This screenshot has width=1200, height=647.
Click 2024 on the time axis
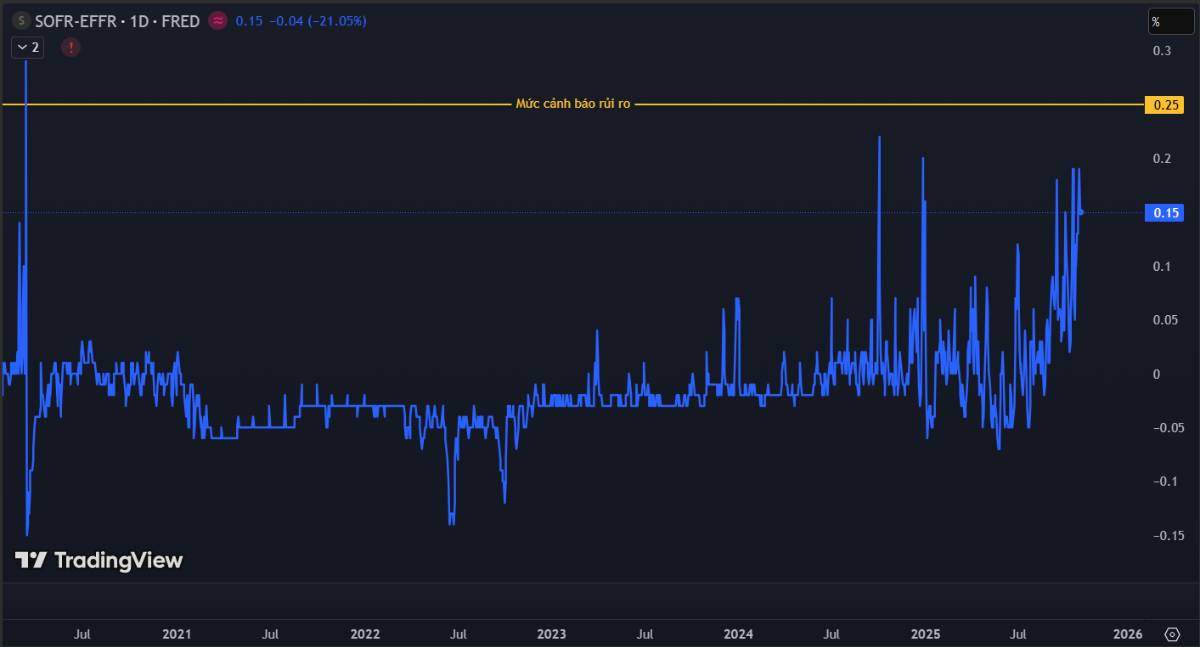pyautogui.click(x=739, y=634)
